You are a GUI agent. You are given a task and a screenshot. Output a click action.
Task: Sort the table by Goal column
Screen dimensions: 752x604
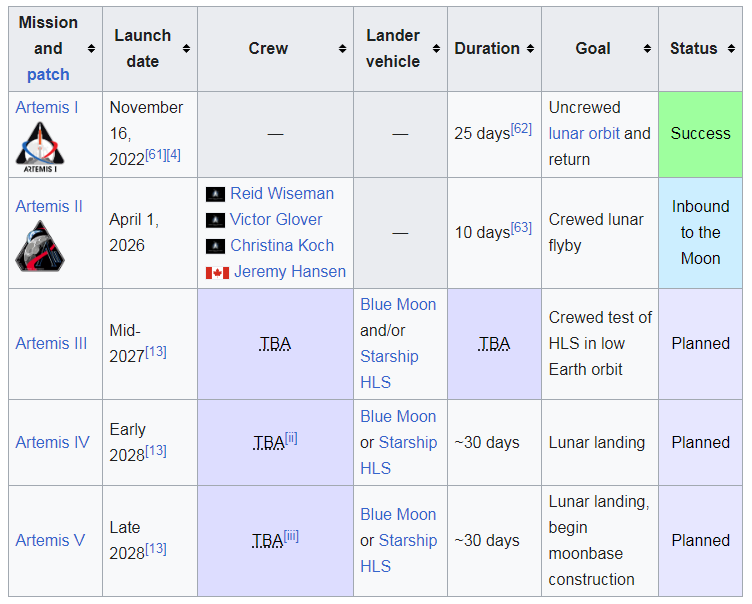pyautogui.click(x=647, y=48)
